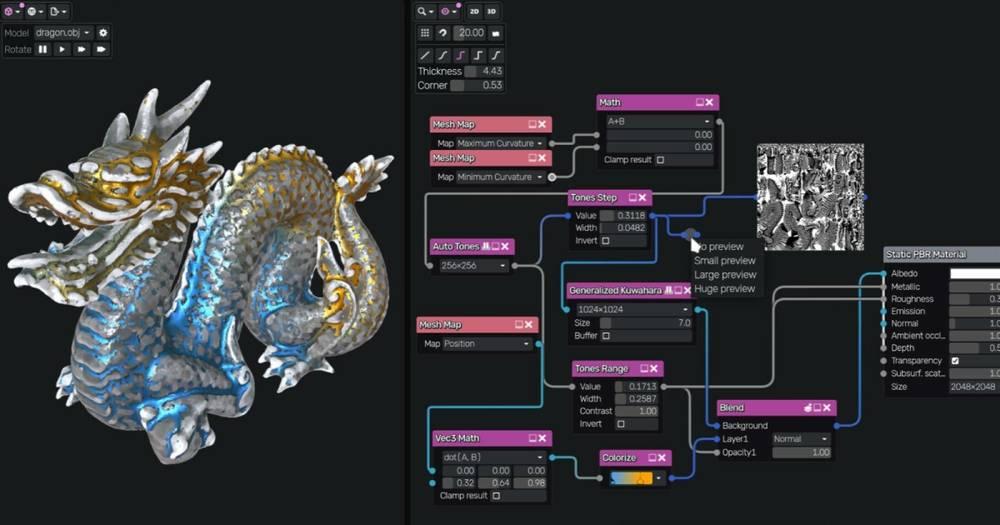Expand the Maximum Curvature map dropdown
This screenshot has height=525, width=1000.
point(501,143)
